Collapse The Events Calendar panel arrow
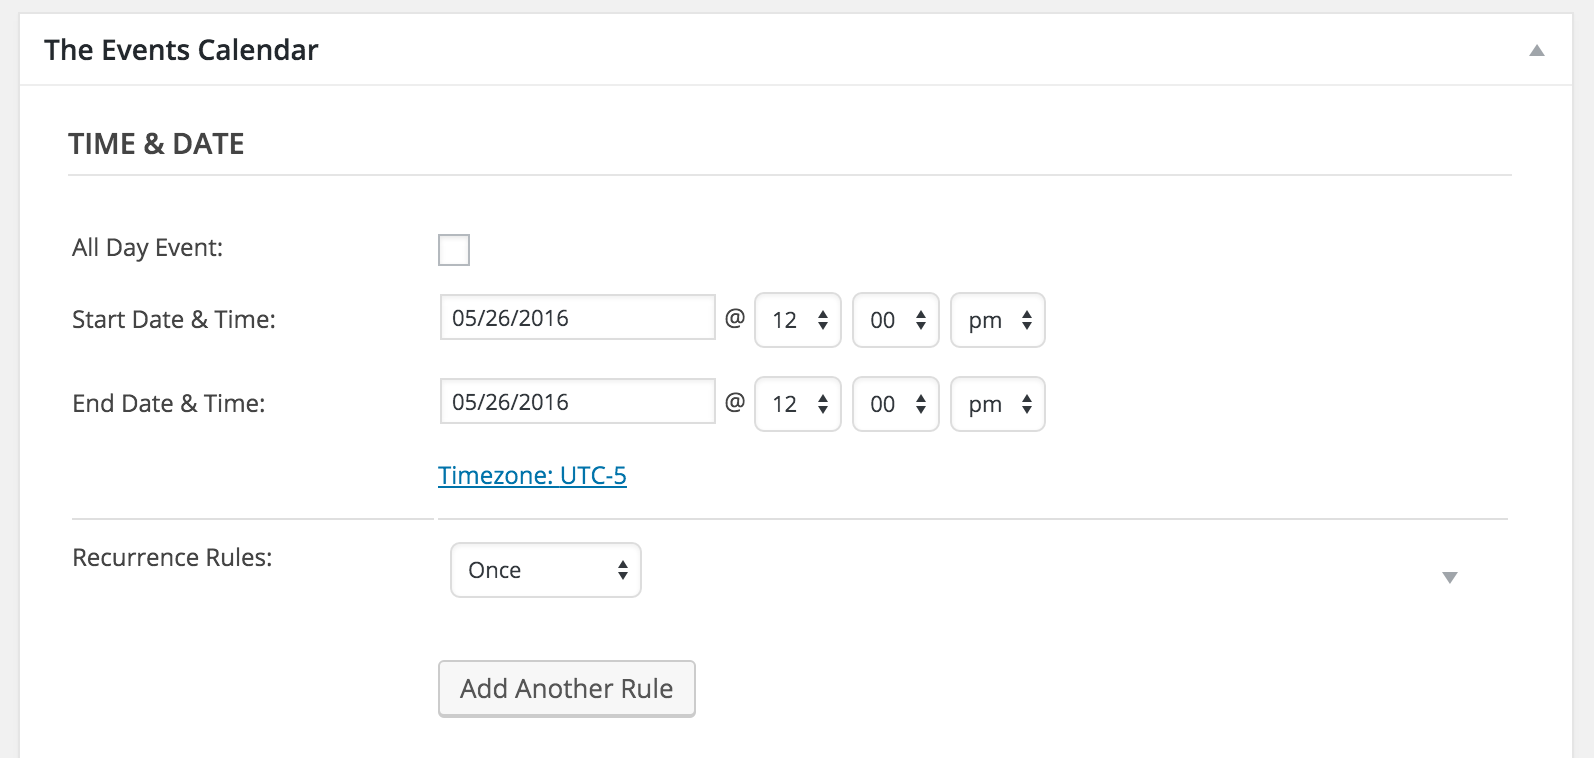 pos(1537,50)
